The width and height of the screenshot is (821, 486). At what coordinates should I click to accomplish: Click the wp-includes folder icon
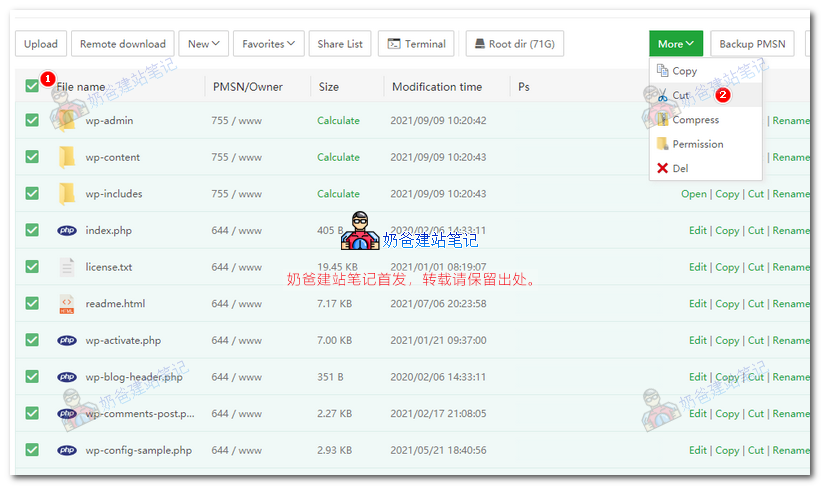click(x=66, y=194)
